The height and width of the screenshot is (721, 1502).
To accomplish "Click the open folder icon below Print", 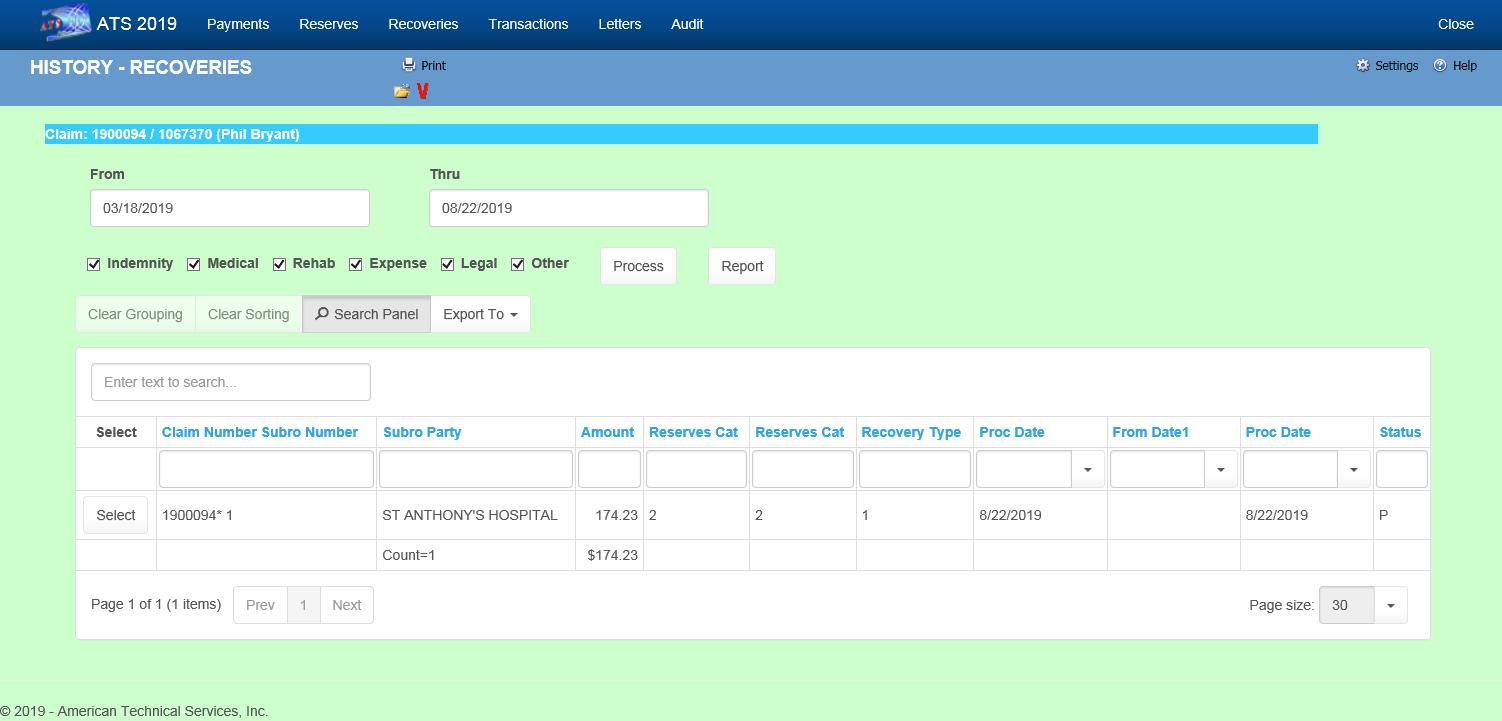I will tap(401, 92).
